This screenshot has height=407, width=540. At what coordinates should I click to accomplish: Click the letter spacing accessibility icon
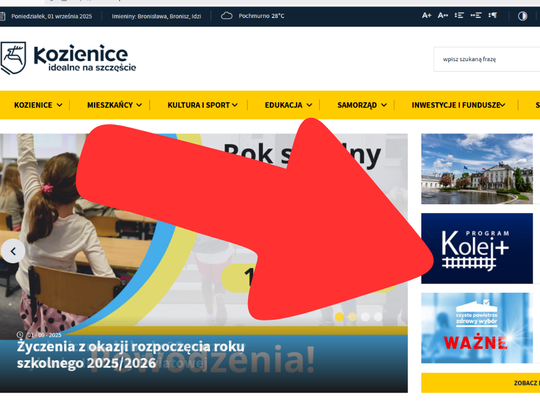476,15
